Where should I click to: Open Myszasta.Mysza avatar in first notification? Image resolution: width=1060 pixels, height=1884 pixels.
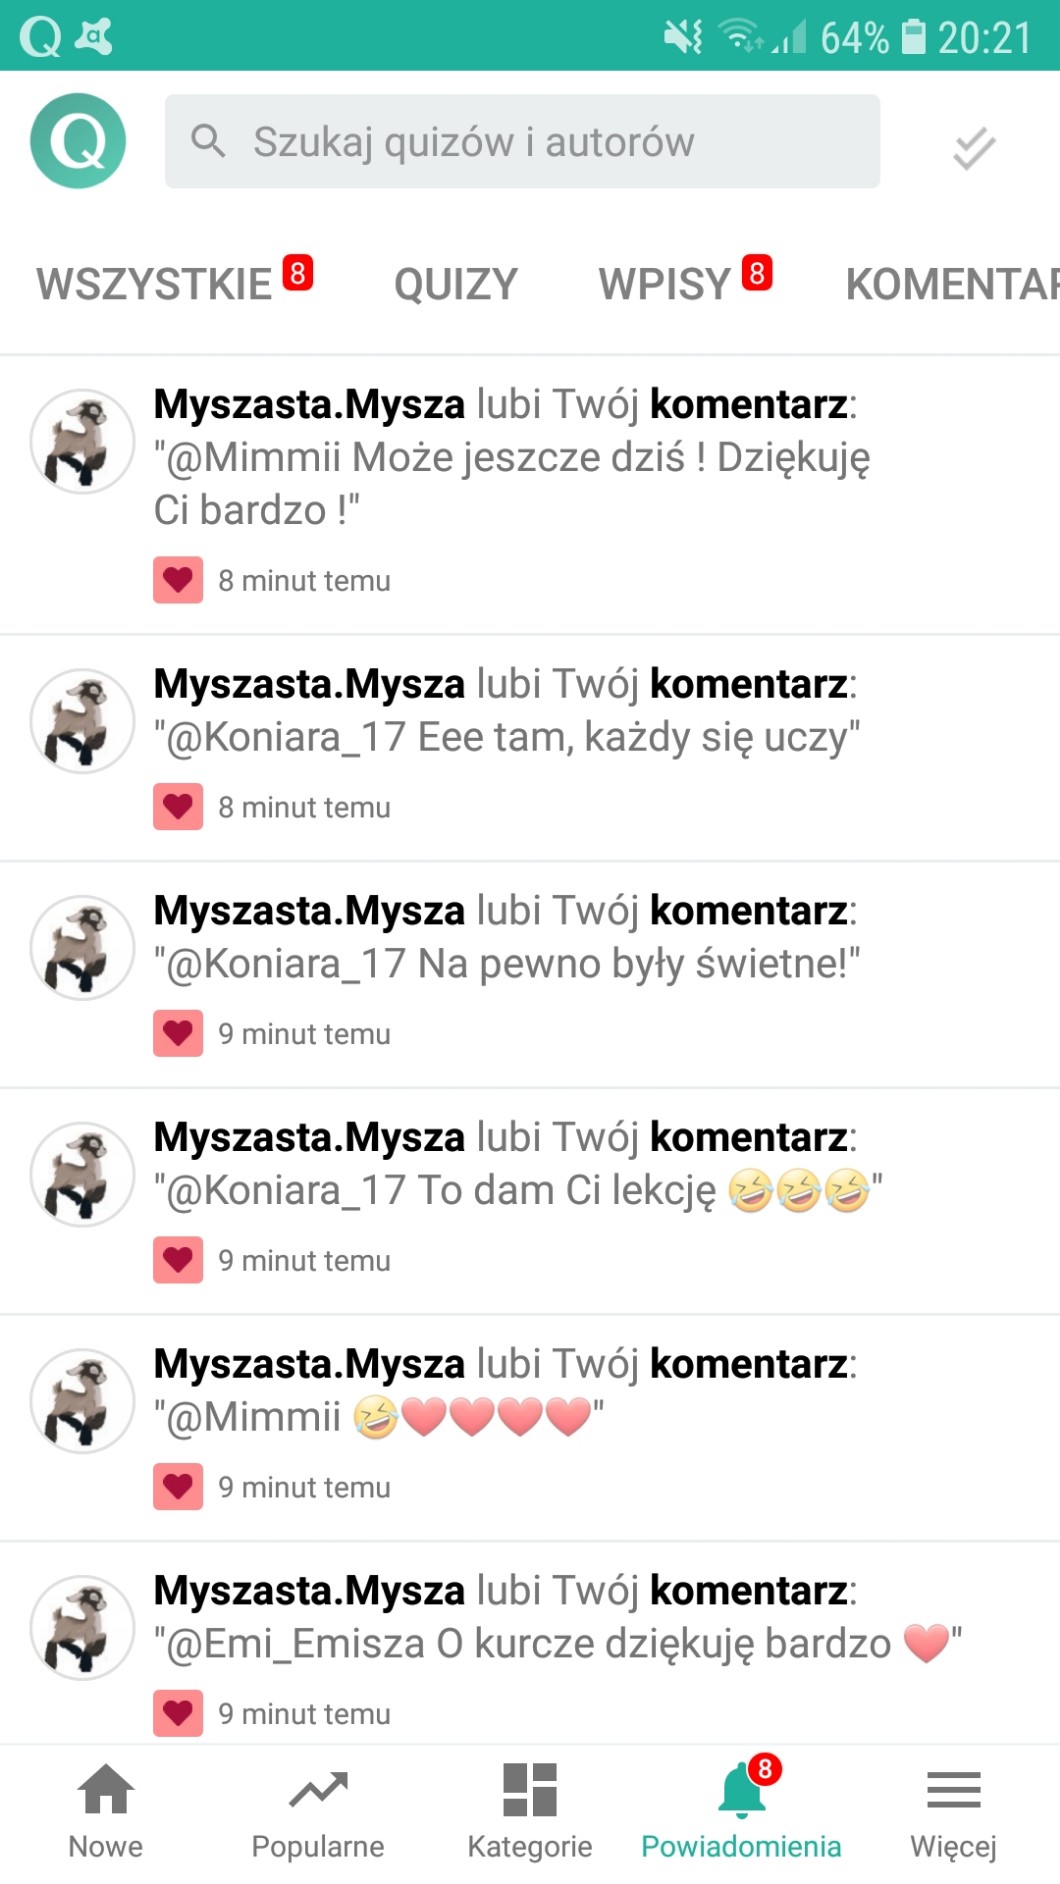(82, 441)
